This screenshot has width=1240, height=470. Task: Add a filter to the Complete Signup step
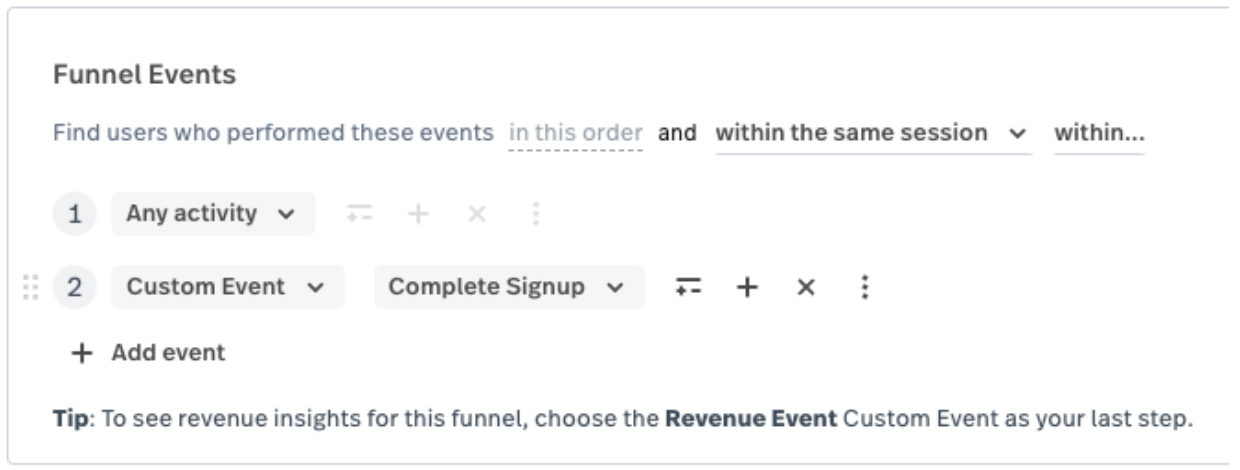click(x=688, y=287)
